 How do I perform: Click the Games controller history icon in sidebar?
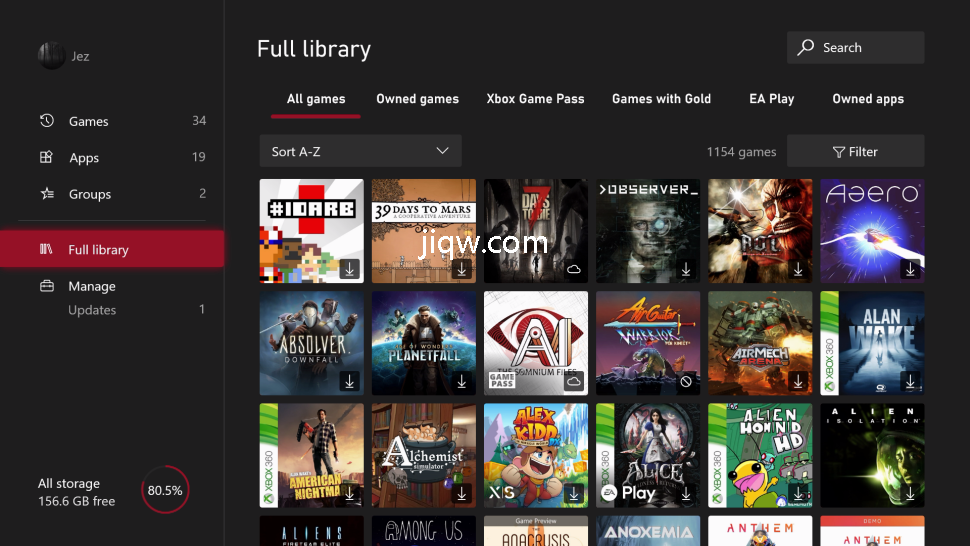[x=46, y=121]
